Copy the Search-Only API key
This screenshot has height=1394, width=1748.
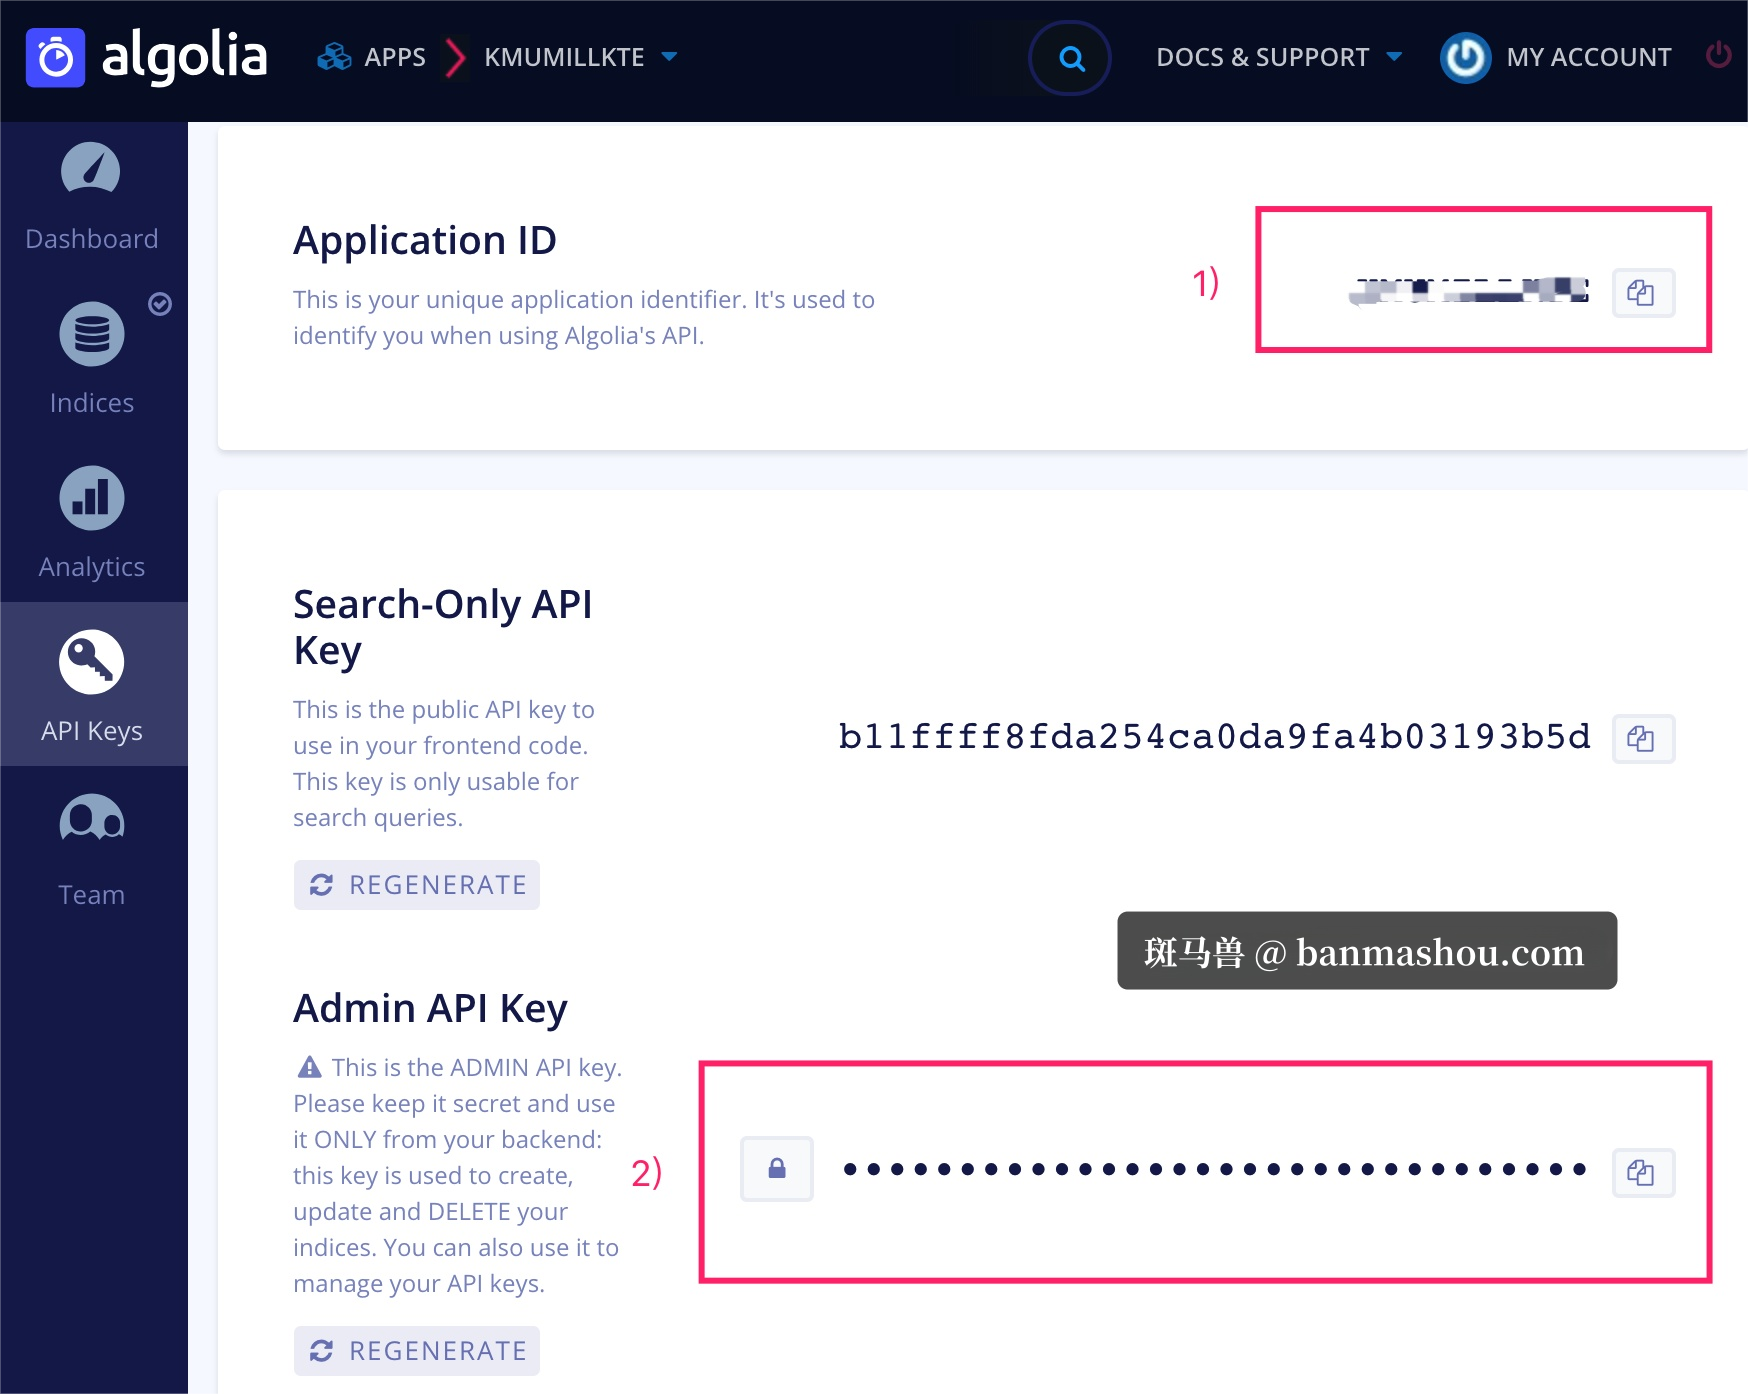point(1643,739)
